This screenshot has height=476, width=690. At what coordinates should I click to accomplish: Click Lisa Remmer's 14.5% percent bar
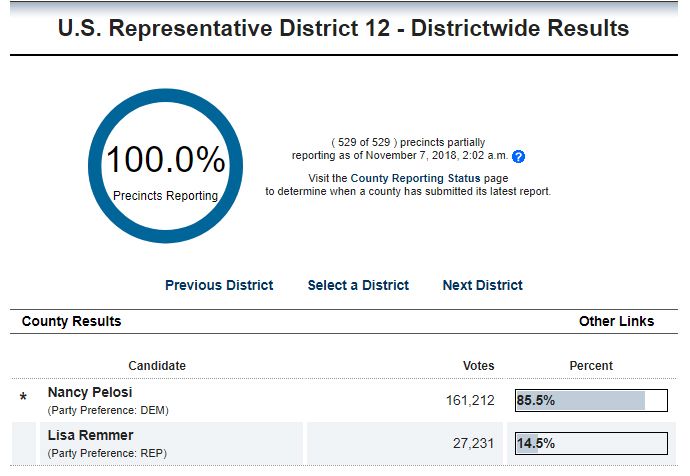[590, 443]
